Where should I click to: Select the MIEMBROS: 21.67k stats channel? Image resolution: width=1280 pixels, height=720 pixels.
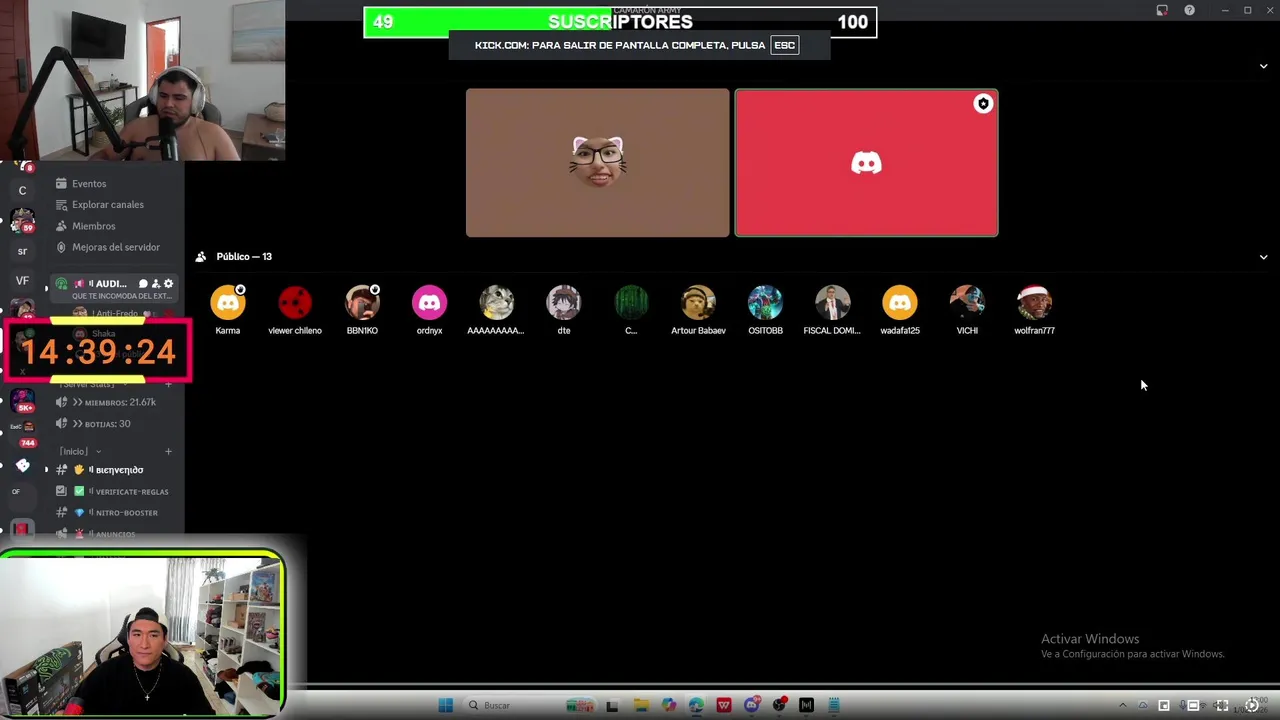pyautogui.click(x=115, y=402)
